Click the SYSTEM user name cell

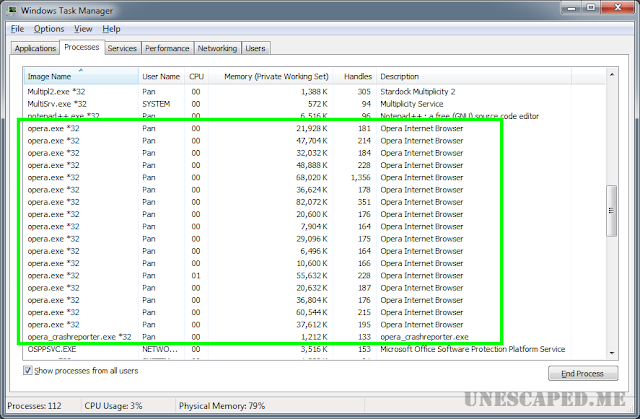[156, 104]
